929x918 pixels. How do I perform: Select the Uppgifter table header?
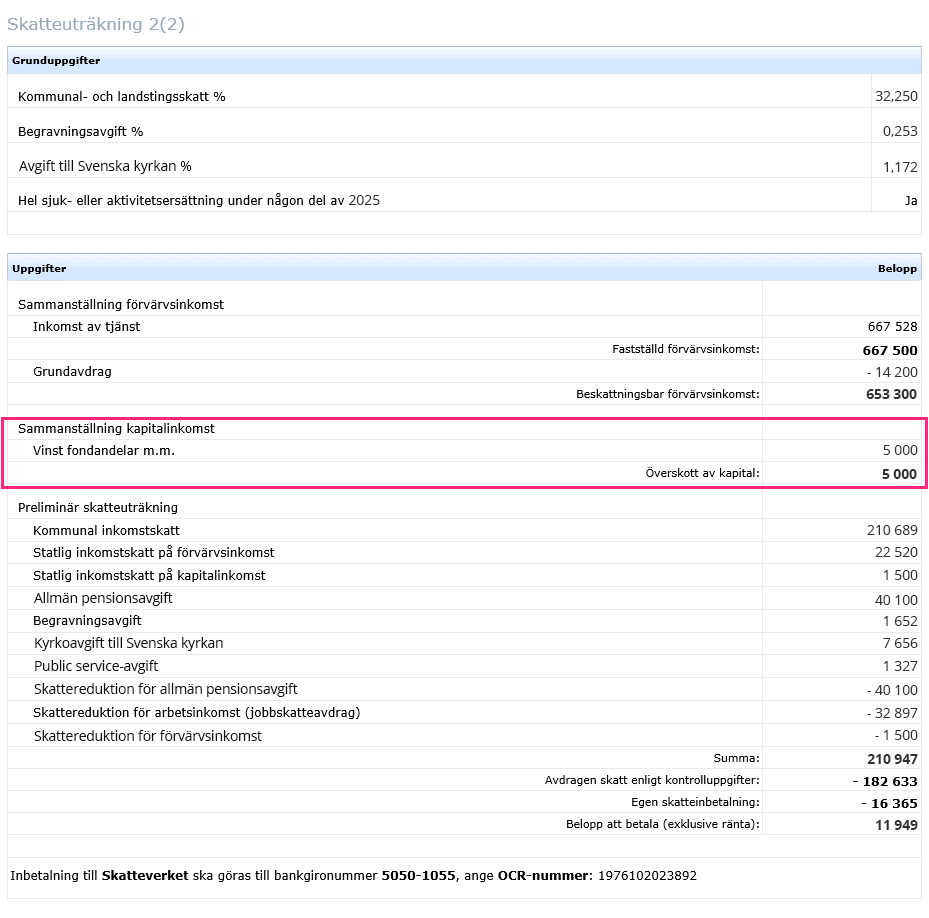(x=39, y=269)
